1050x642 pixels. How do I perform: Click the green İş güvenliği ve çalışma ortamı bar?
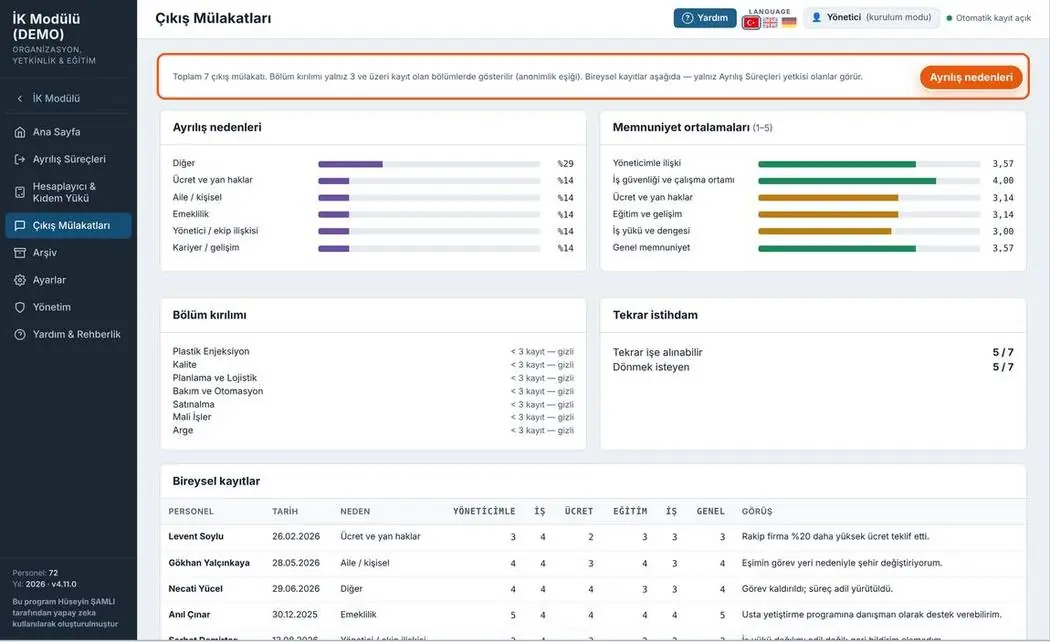(x=869, y=181)
